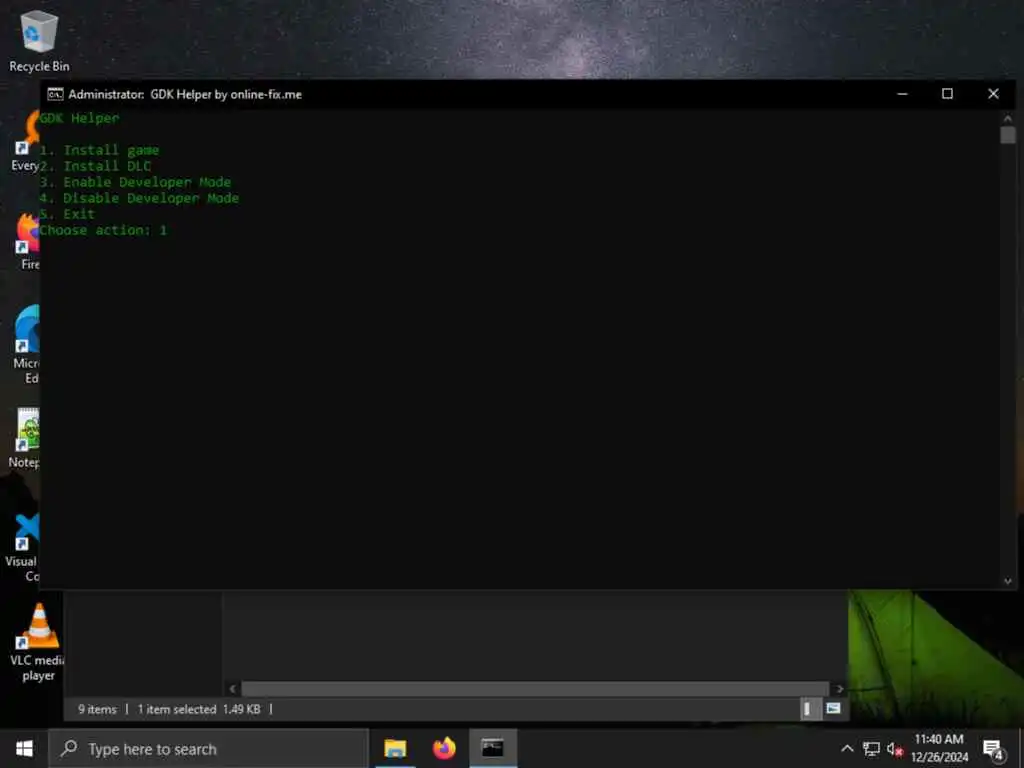1024x768 pixels.
Task: Open the Notepad++ desktop shortcut
Action: (x=24, y=438)
